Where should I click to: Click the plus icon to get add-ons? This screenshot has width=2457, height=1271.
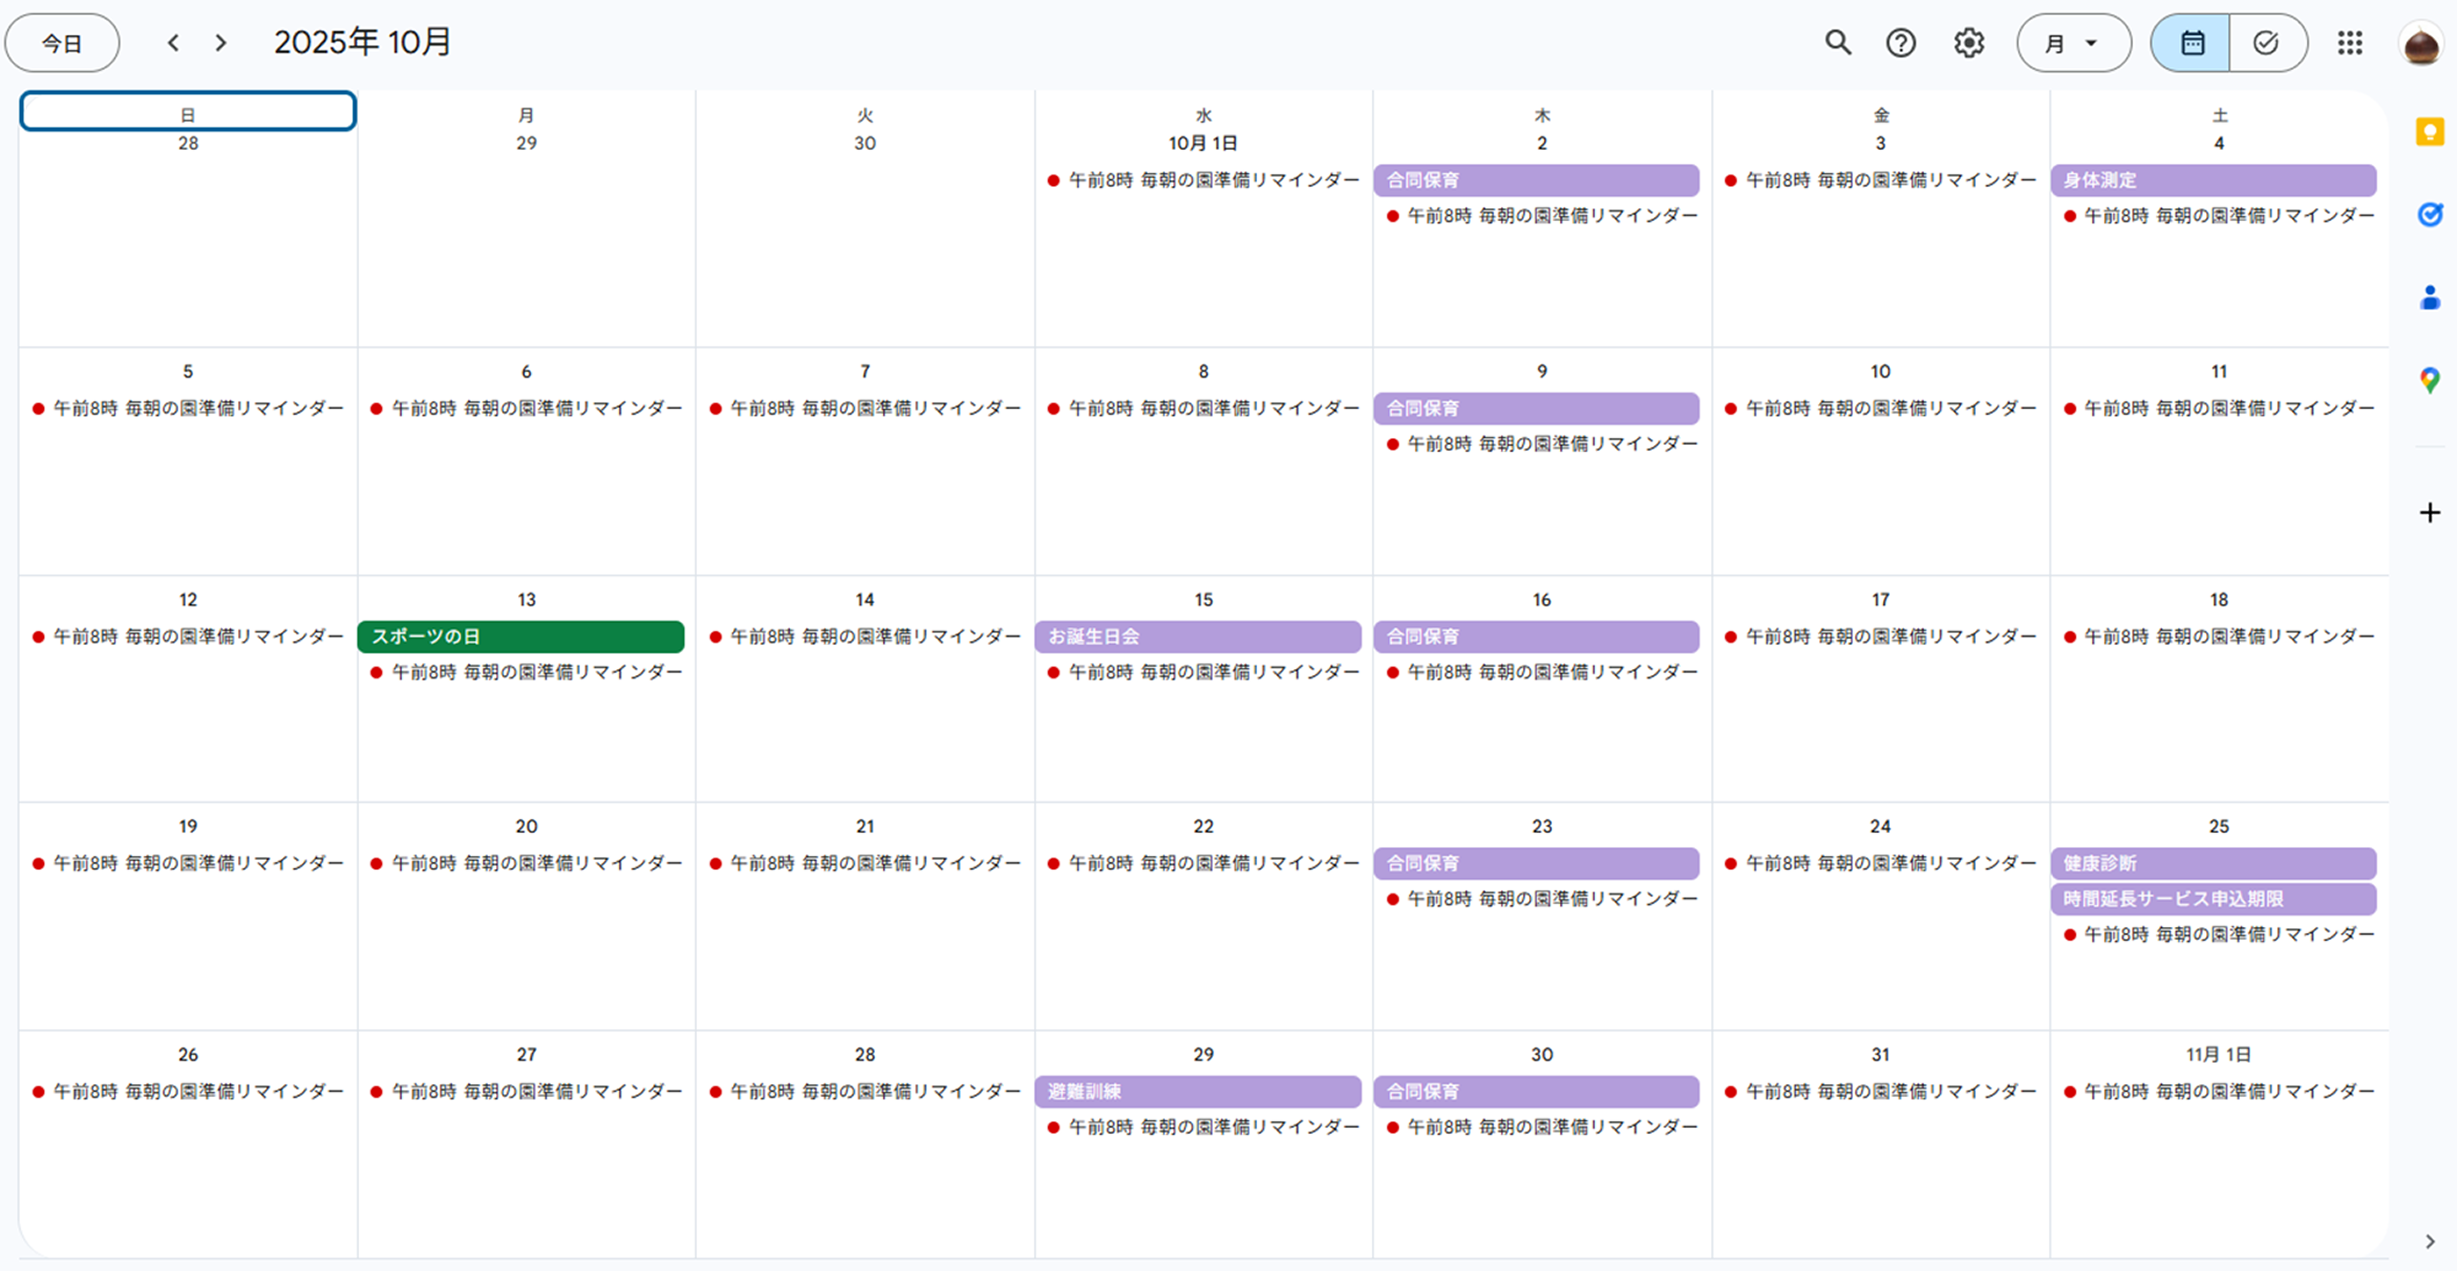(2429, 513)
